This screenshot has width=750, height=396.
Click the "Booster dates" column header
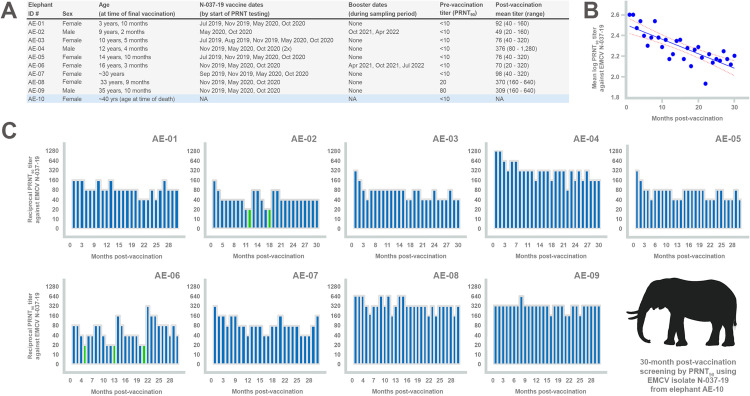pos(376,10)
